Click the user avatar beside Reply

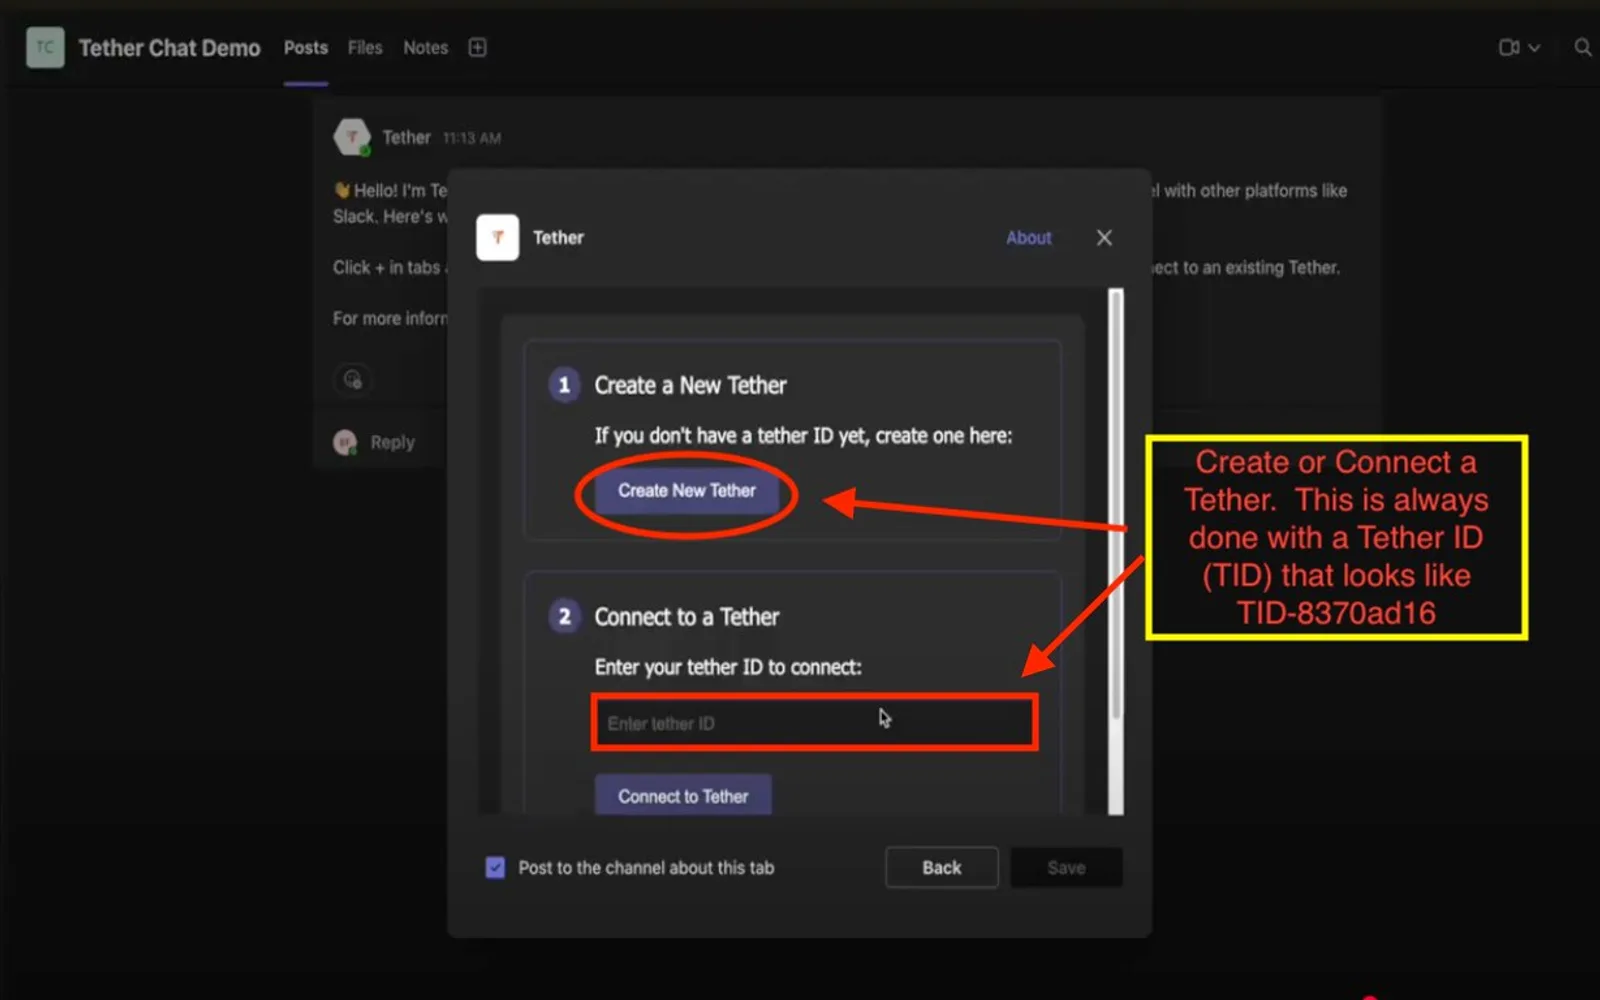pyautogui.click(x=345, y=442)
